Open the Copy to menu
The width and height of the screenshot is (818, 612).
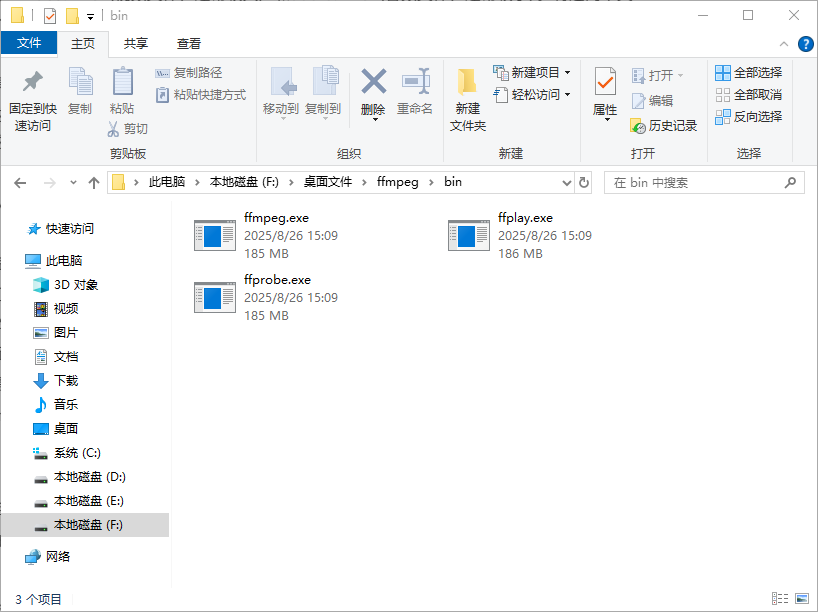tap(323, 93)
